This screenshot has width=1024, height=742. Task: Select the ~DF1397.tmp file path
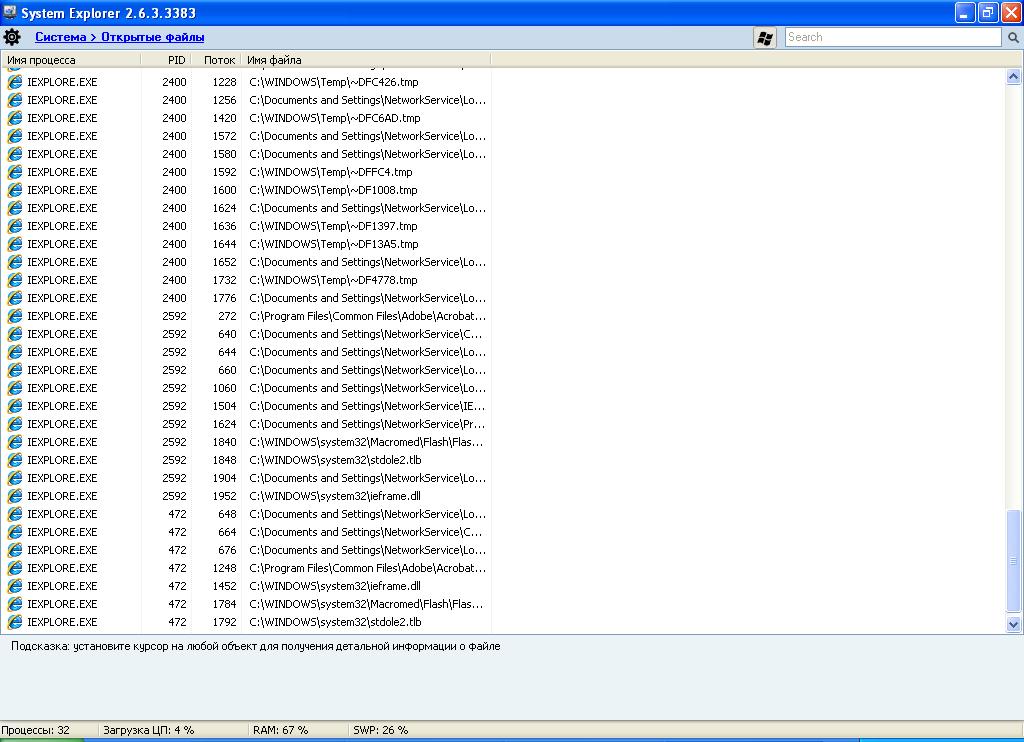point(333,226)
